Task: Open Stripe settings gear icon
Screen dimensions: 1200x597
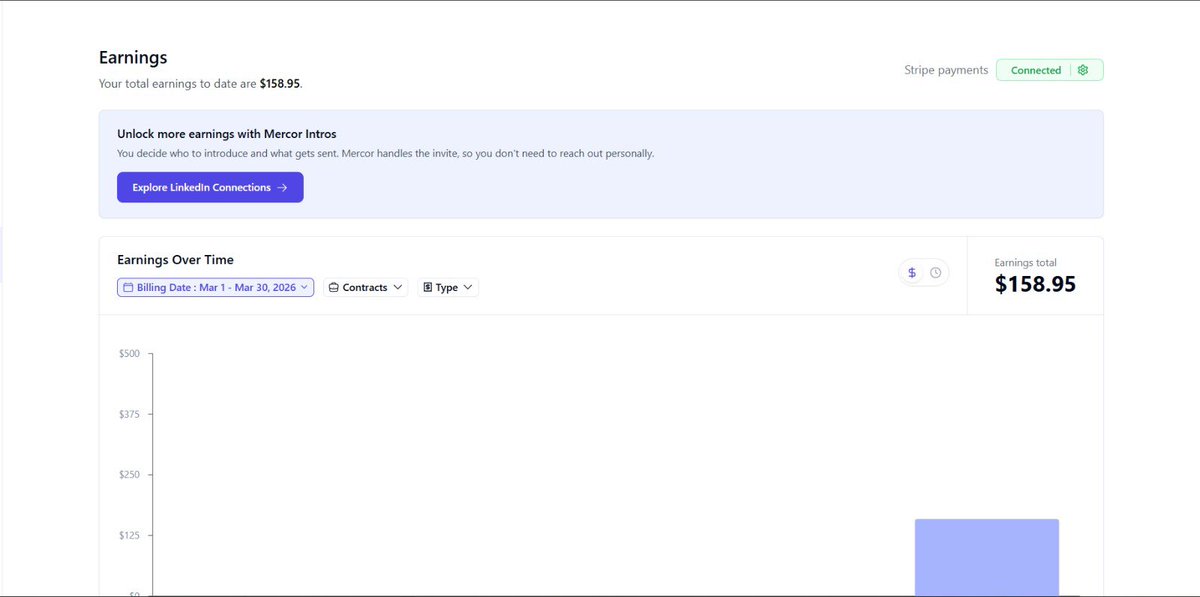Action: click(1083, 70)
